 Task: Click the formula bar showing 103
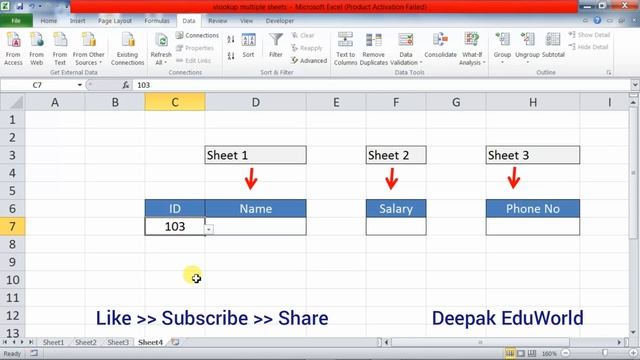point(382,85)
